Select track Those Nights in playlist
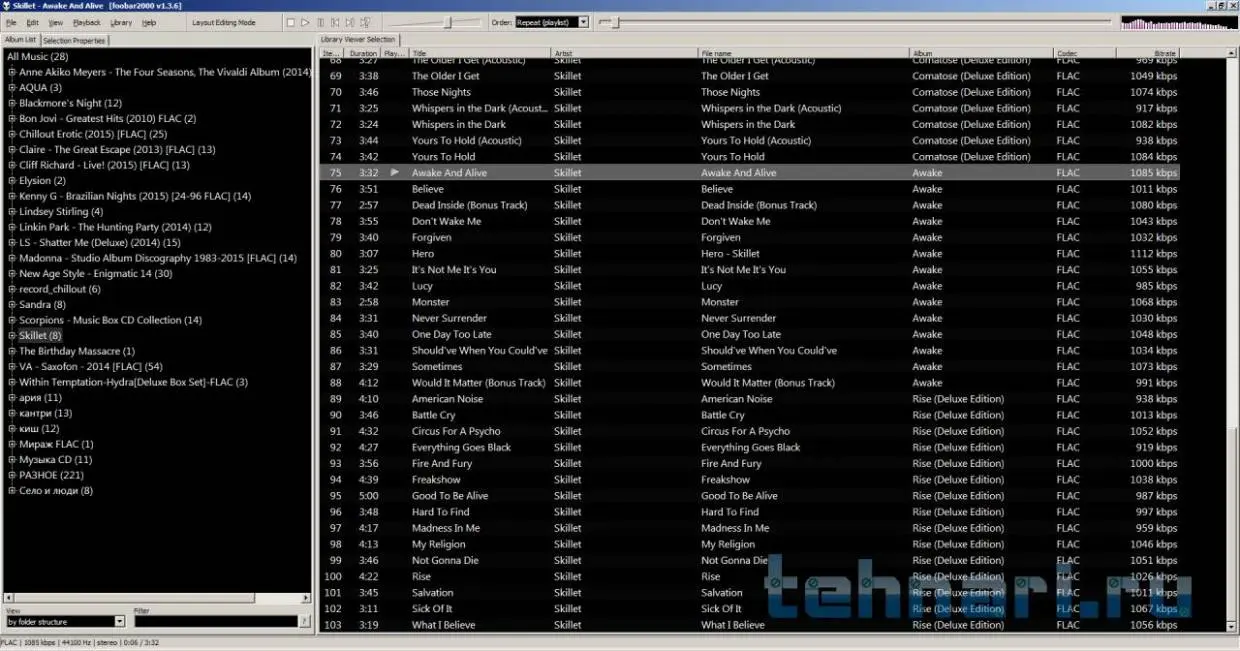The width and height of the screenshot is (1240, 651). [x=750, y=92]
